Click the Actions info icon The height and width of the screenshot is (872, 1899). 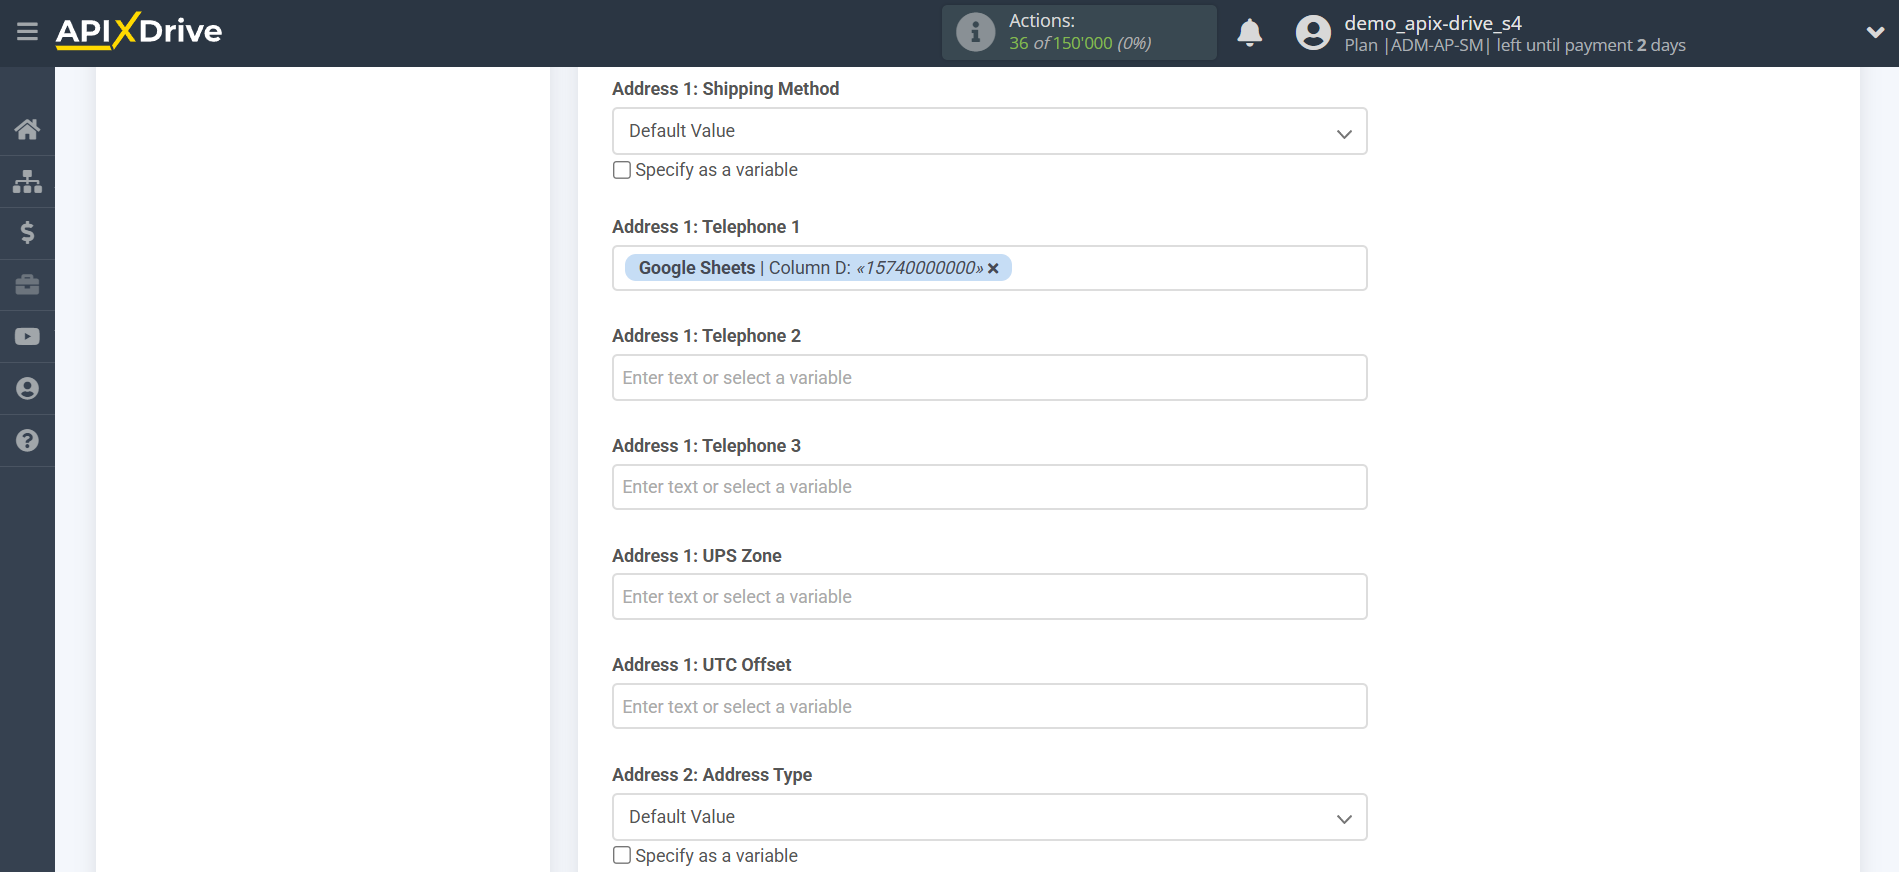pos(975,32)
